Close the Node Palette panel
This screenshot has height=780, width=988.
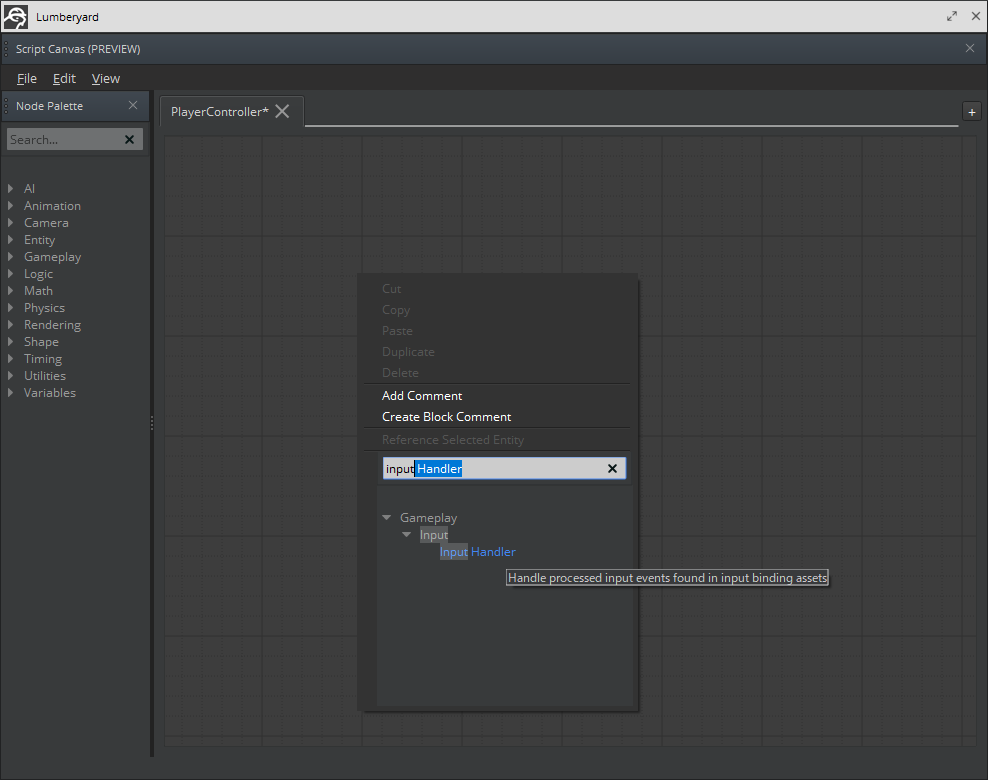pos(133,105)
